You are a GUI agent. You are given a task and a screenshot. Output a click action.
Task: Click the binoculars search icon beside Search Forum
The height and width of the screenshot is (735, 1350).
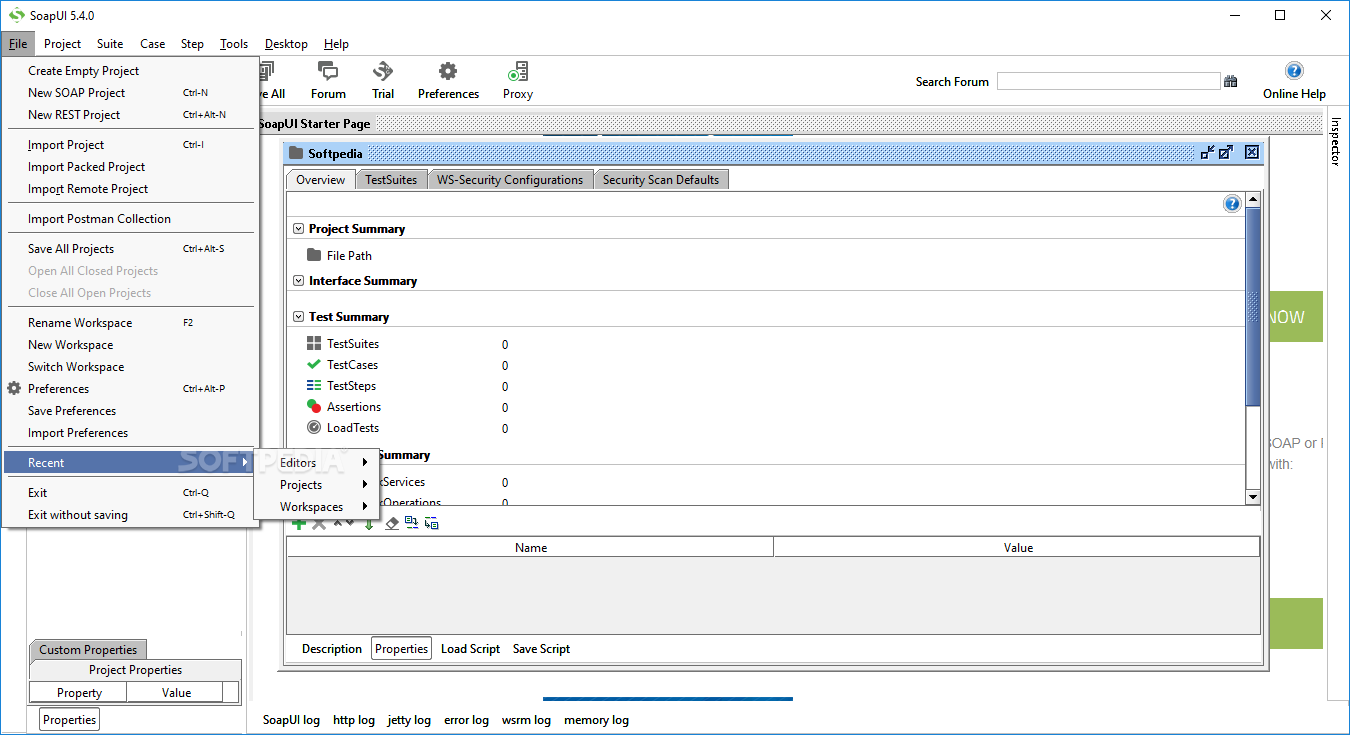(1231, 82)
